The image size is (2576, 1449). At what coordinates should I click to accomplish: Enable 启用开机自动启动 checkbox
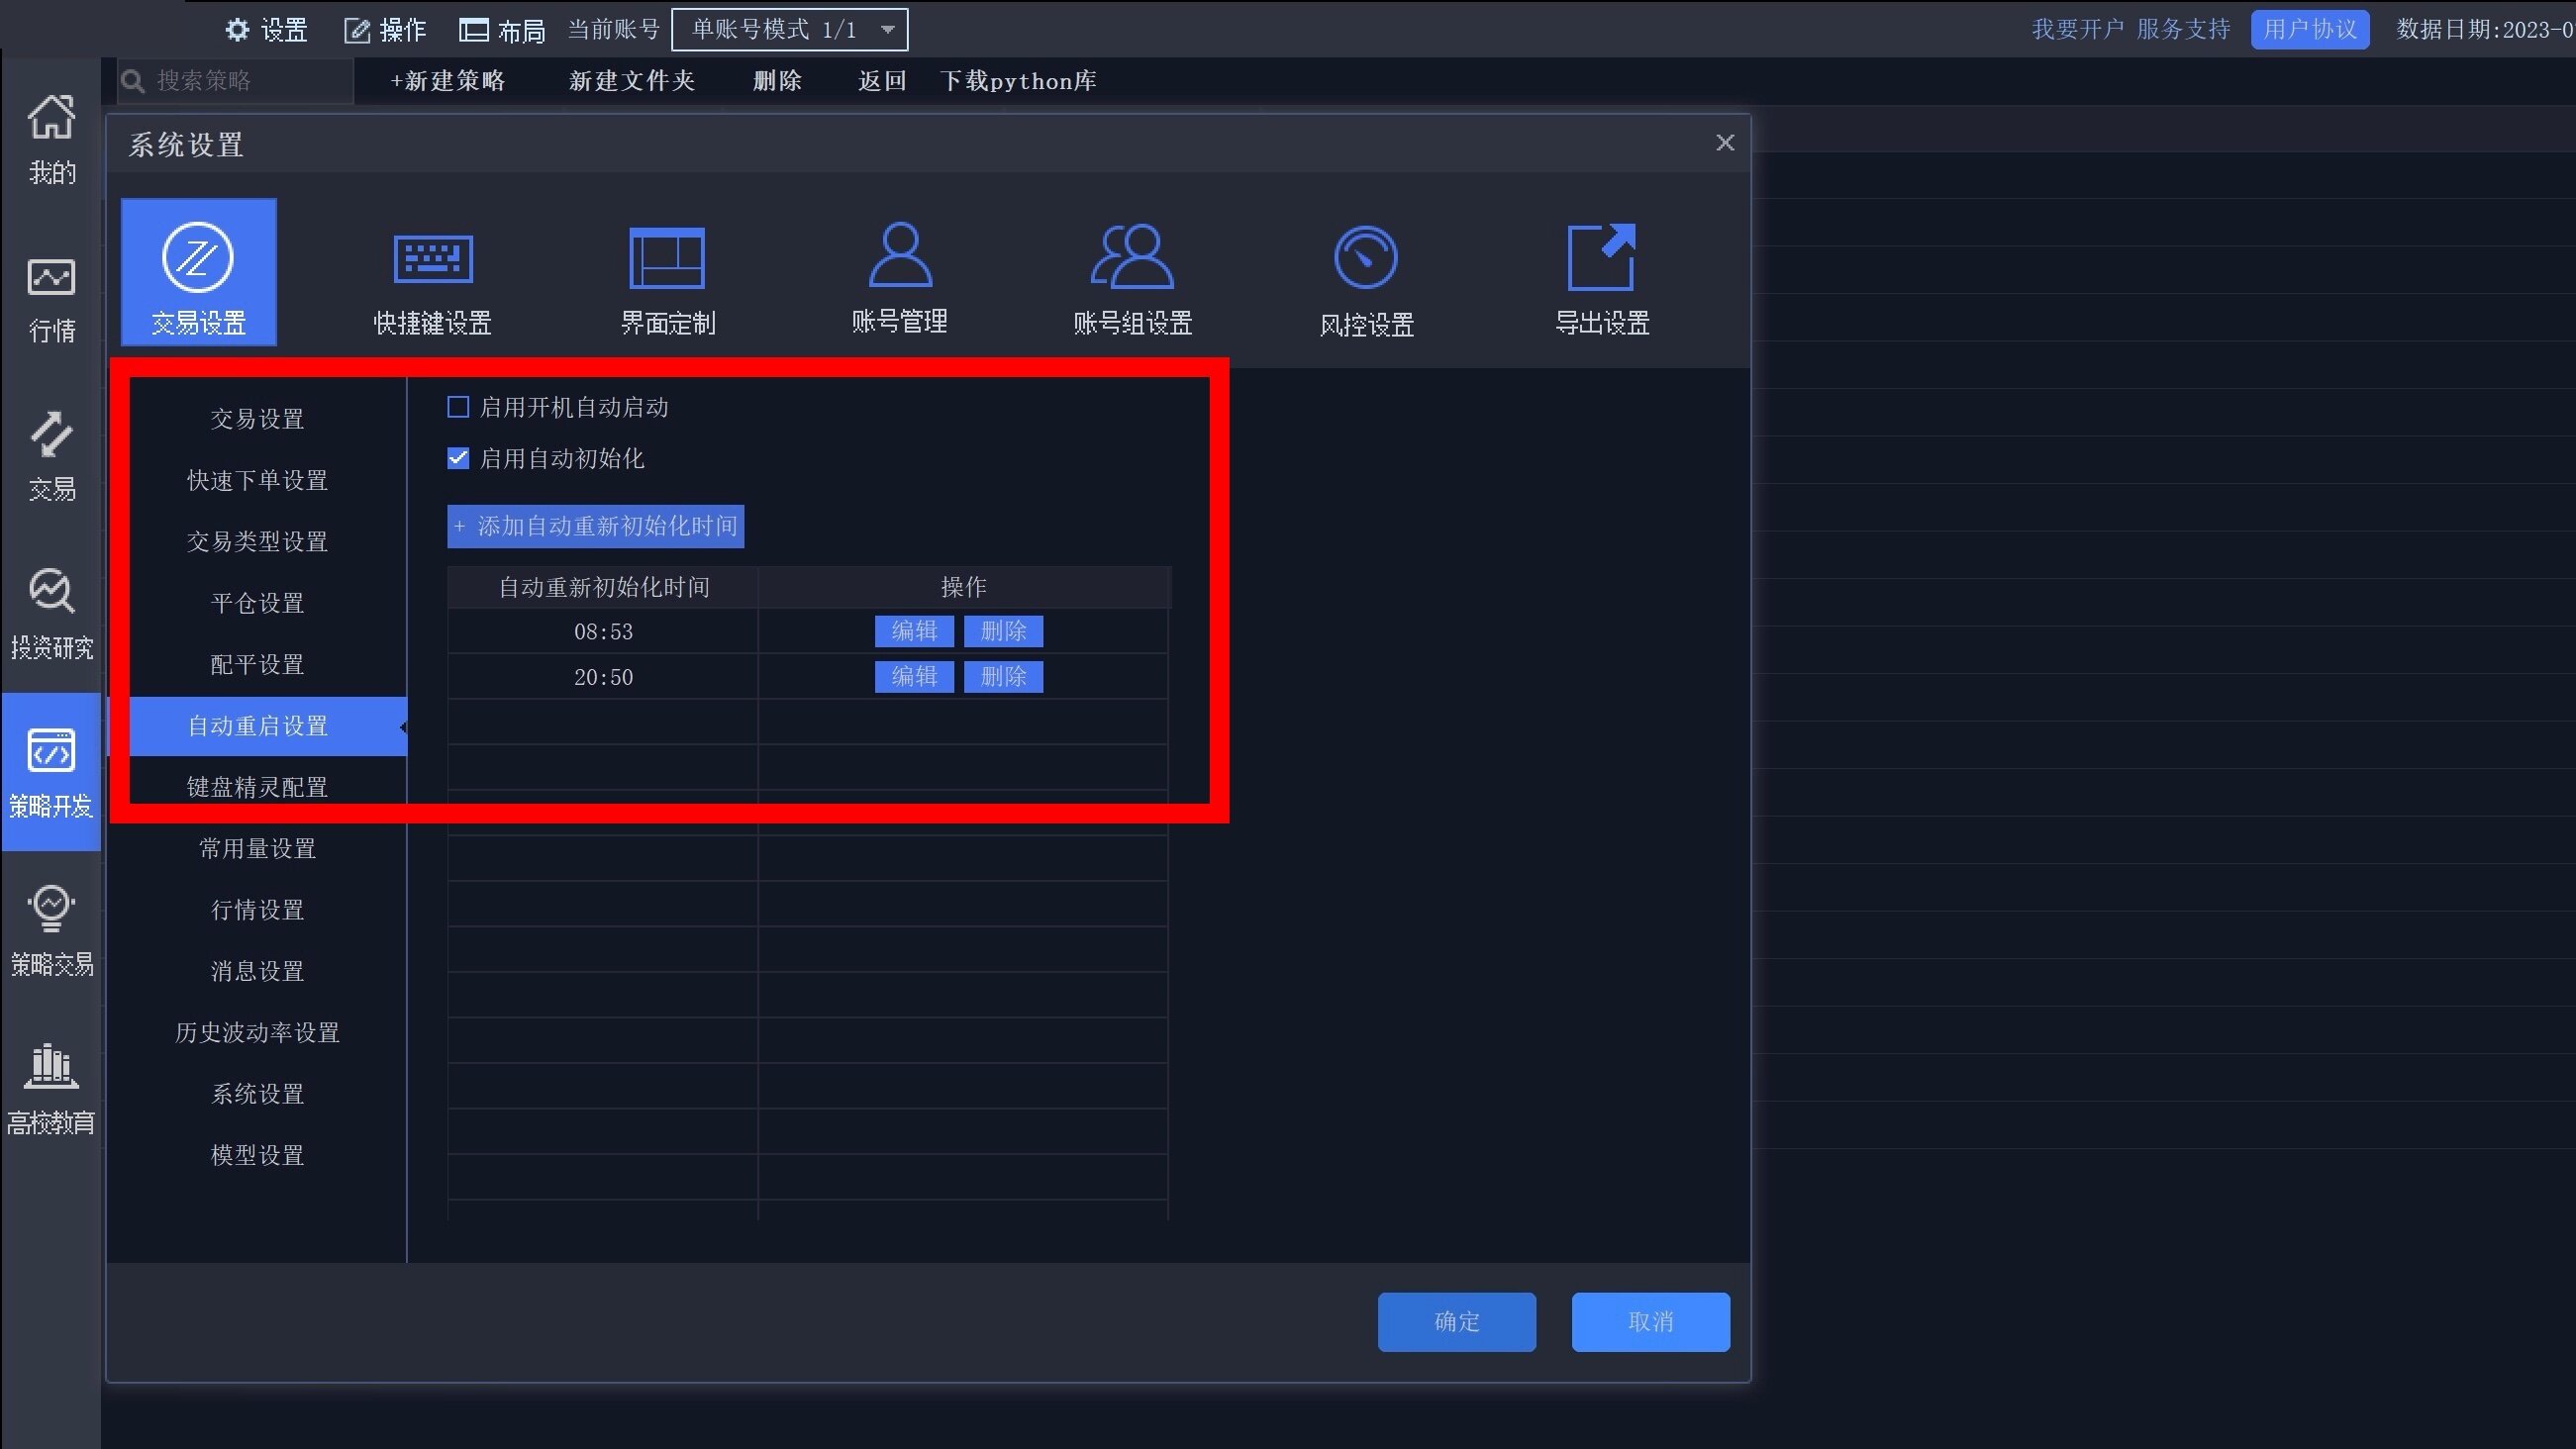458,407
